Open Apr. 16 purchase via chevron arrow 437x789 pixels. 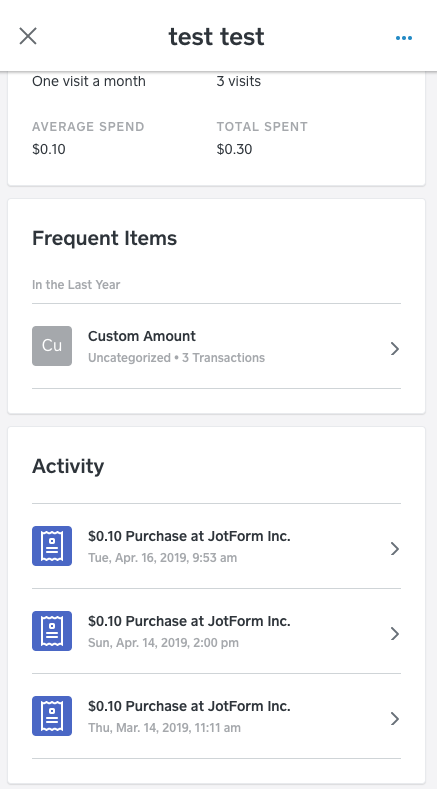[395, 548]
